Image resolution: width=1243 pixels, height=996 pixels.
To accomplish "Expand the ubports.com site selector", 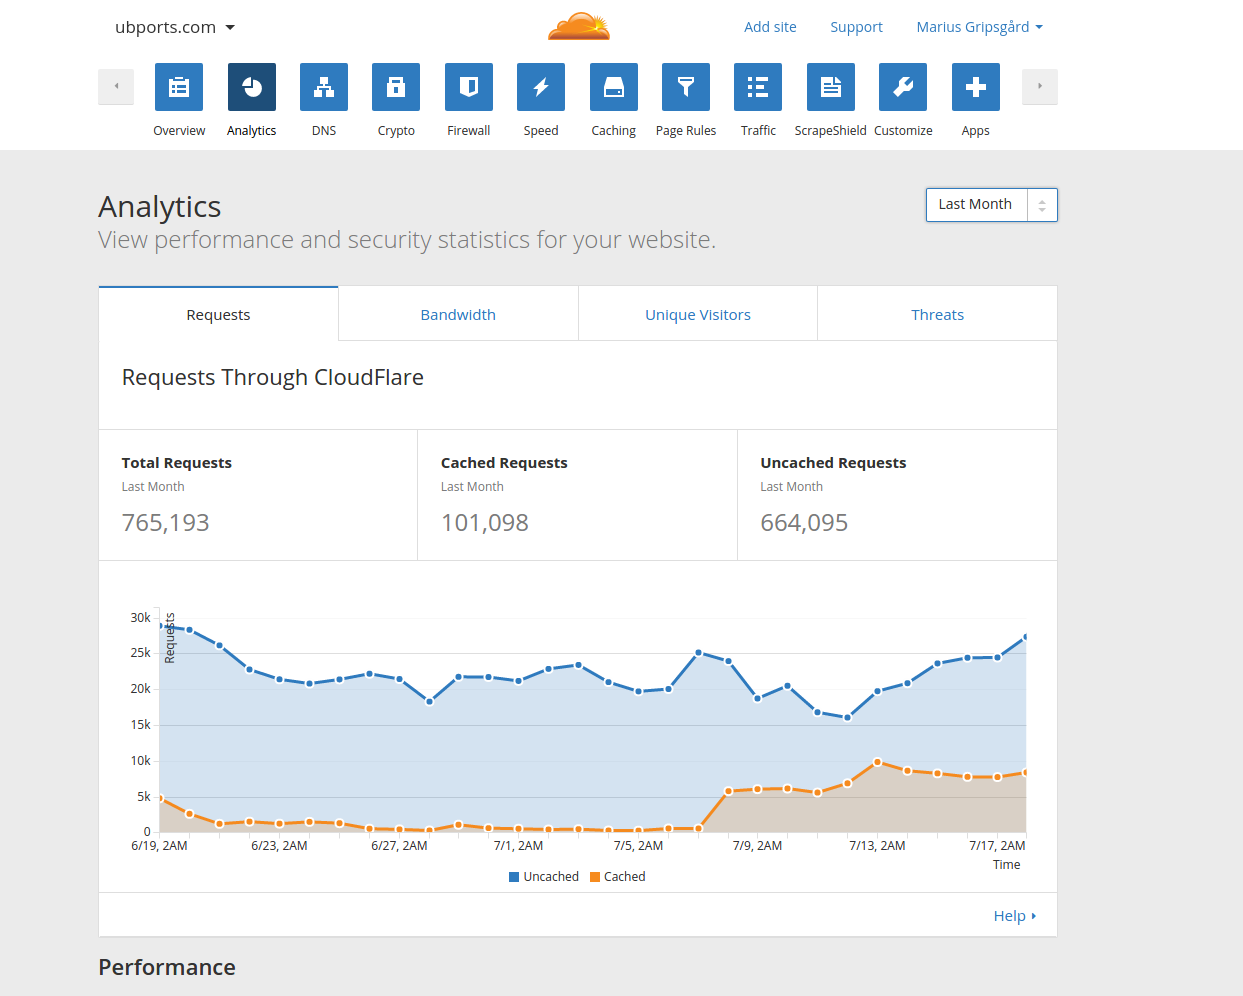I will point(175,28).
